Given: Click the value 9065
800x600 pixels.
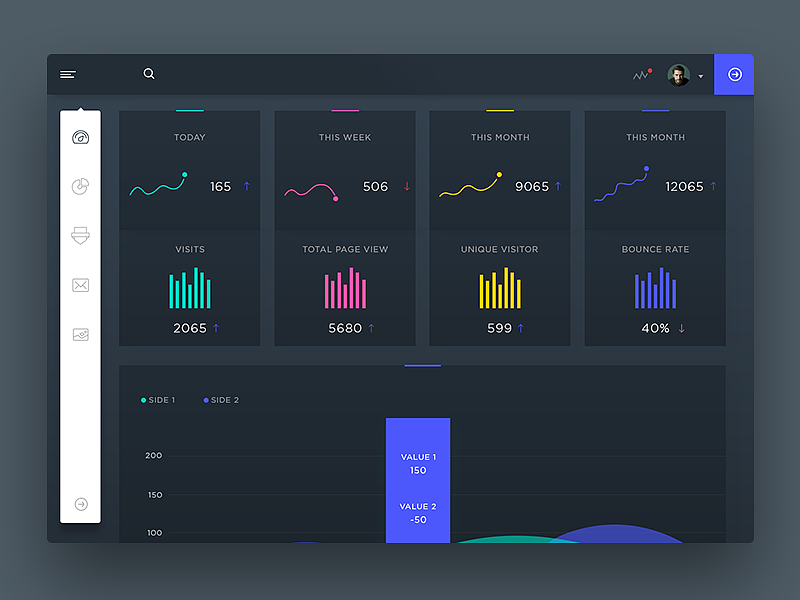Looking at the screenshot, I should click(x=532, y=187).
